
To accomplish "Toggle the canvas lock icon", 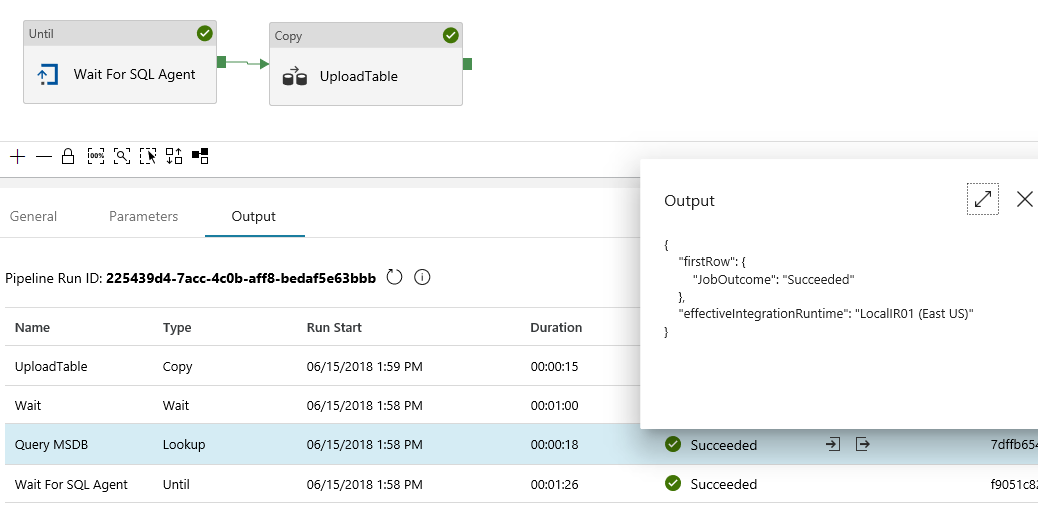I will (x=68, y=156).
